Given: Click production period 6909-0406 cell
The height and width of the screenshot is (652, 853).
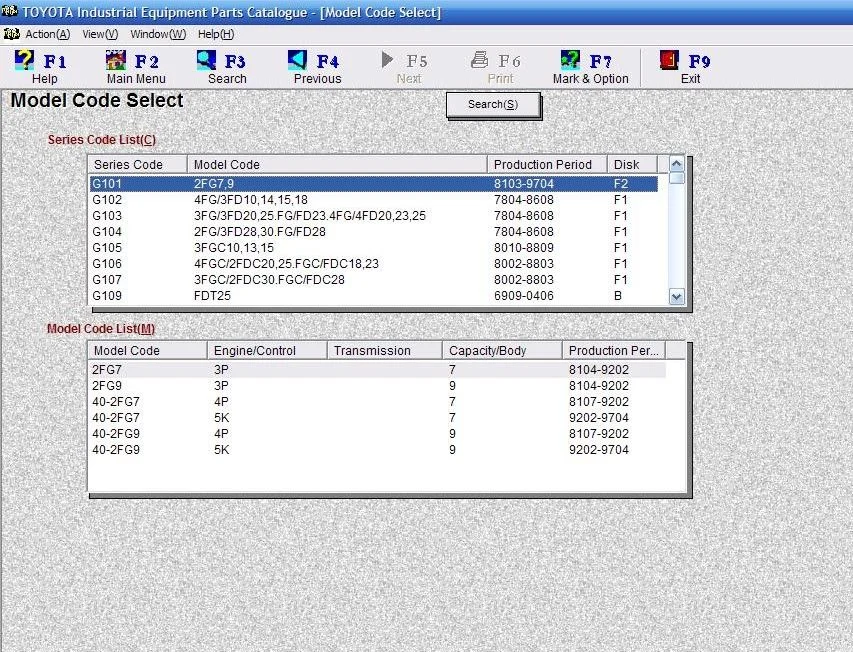Looking at the screenshot, I should pos(523,296).
